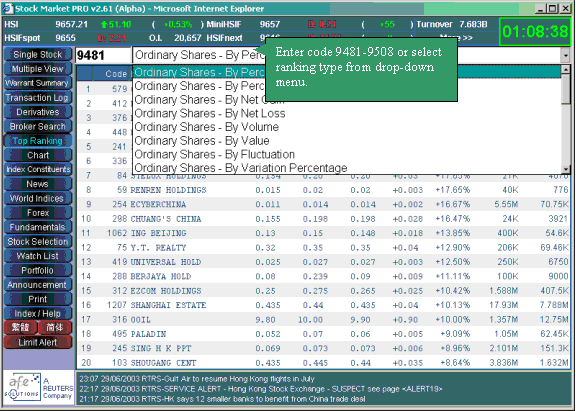Open the Chart section

(37, 155)
